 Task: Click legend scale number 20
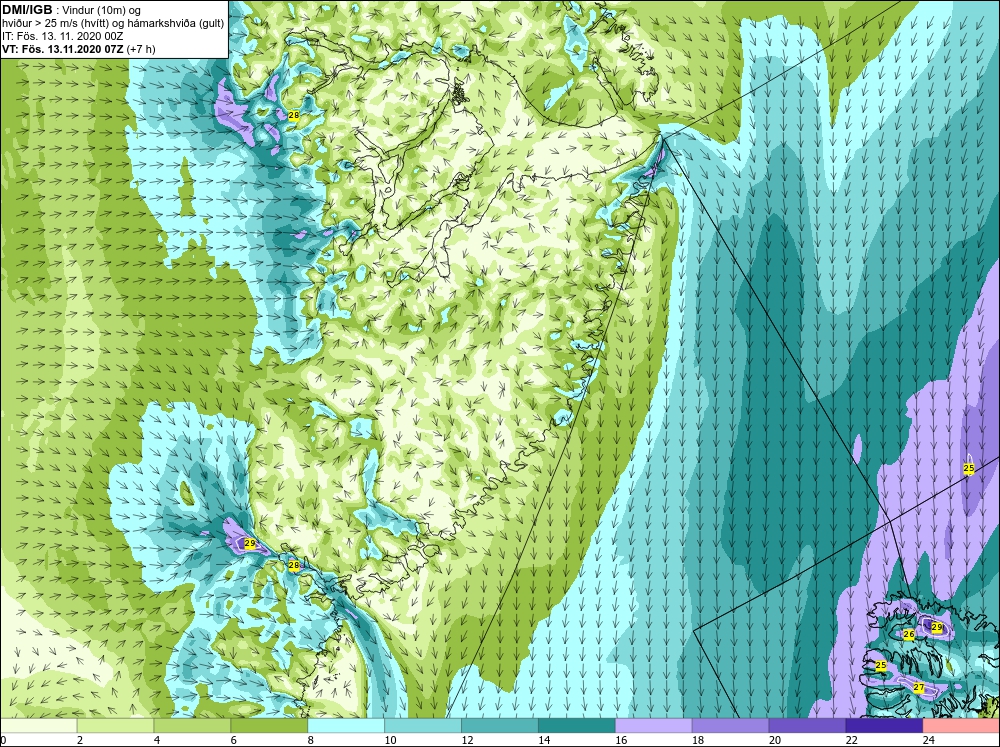[775, 740]
